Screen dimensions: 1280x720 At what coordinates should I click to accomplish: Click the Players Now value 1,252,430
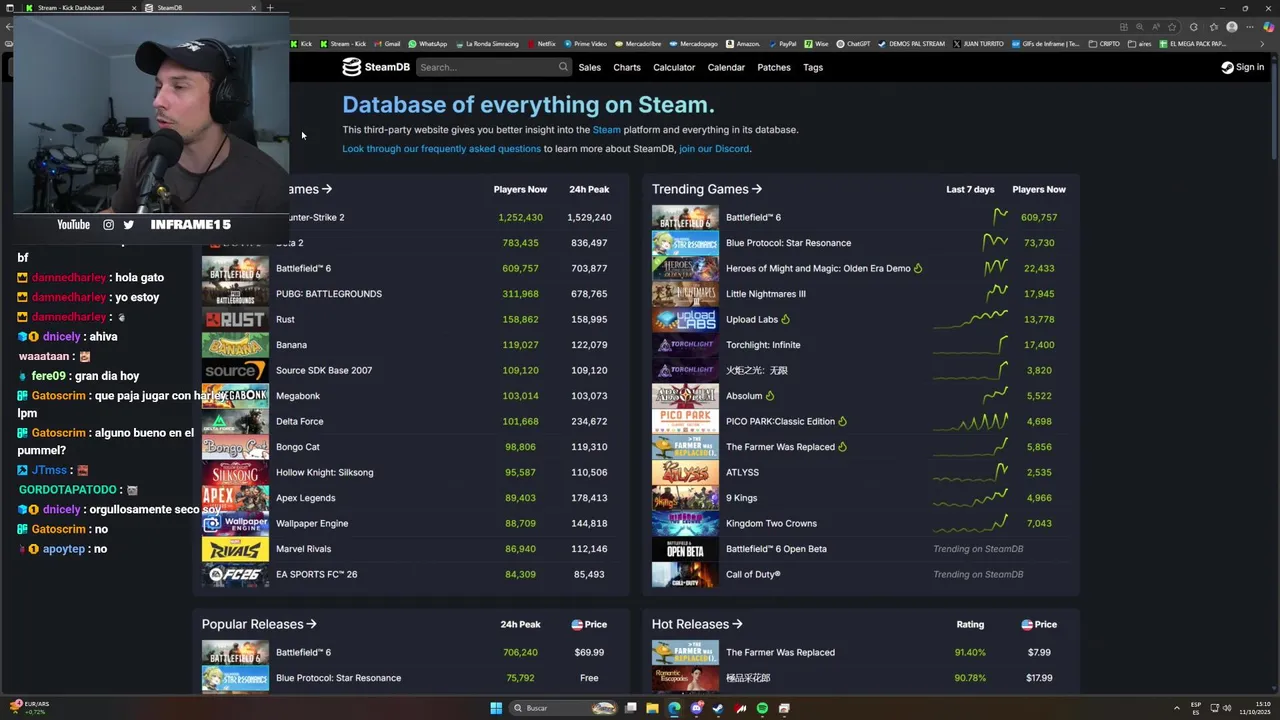(520, 217)
